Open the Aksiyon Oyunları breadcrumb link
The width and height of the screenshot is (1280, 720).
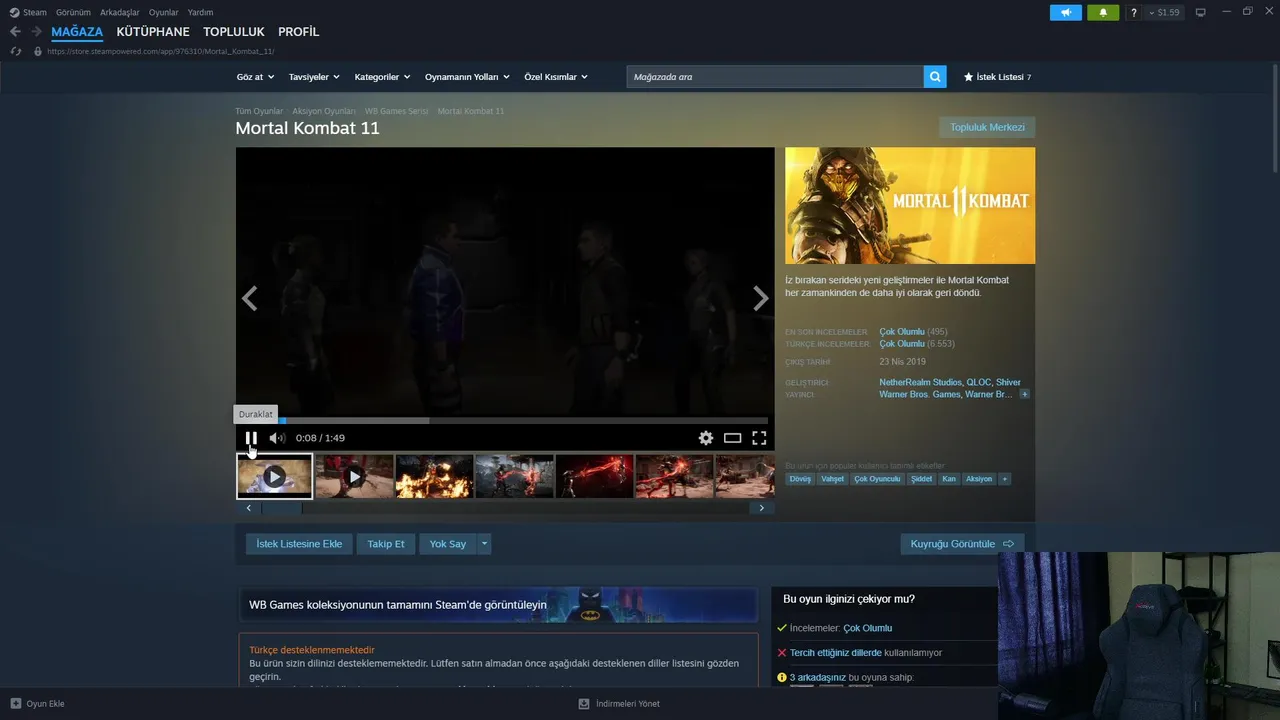click(x=324, y=111)
